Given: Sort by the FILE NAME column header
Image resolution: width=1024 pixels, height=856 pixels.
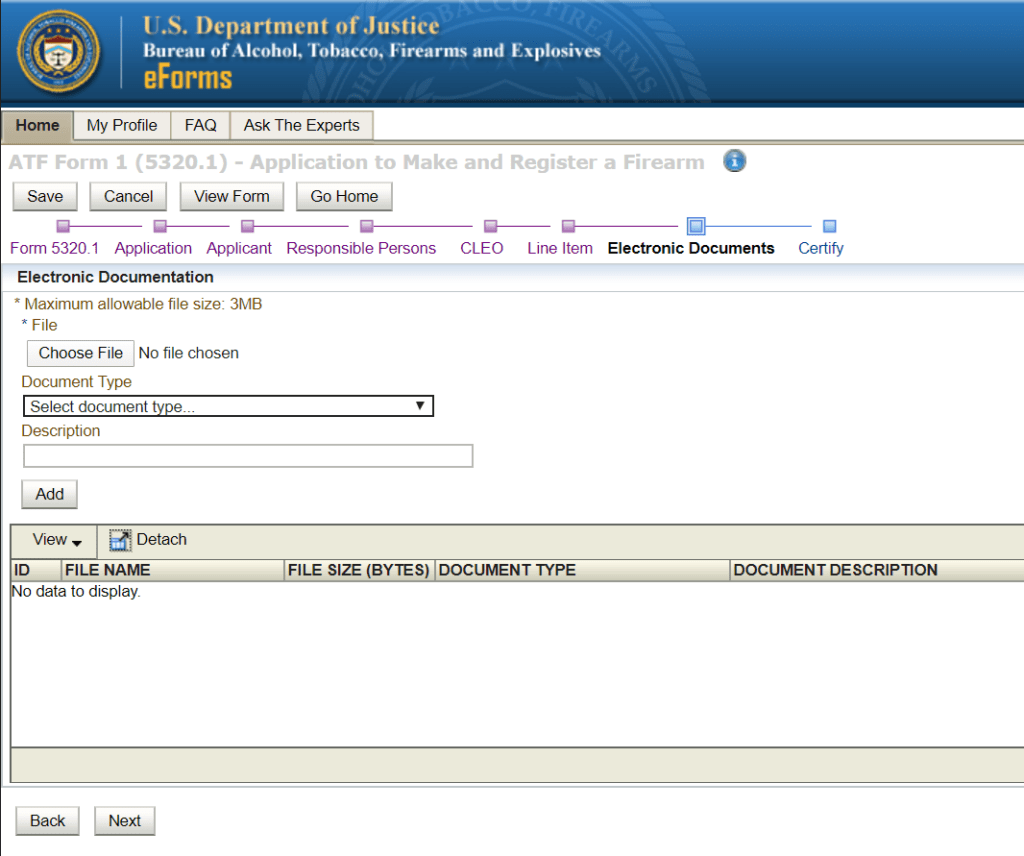Looking at the screenshot, I should (173, 570).
